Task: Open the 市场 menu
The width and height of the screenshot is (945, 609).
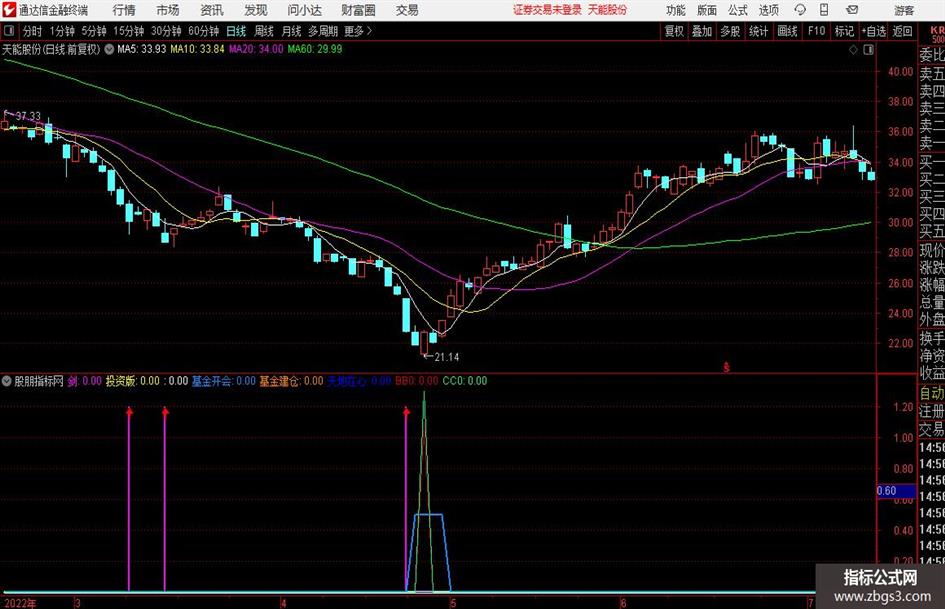Action: coord(168,10)
